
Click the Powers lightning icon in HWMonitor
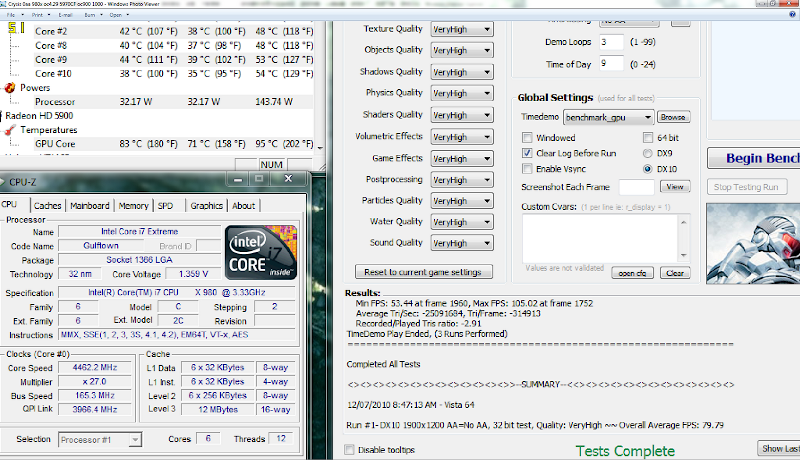click(10, 88)
